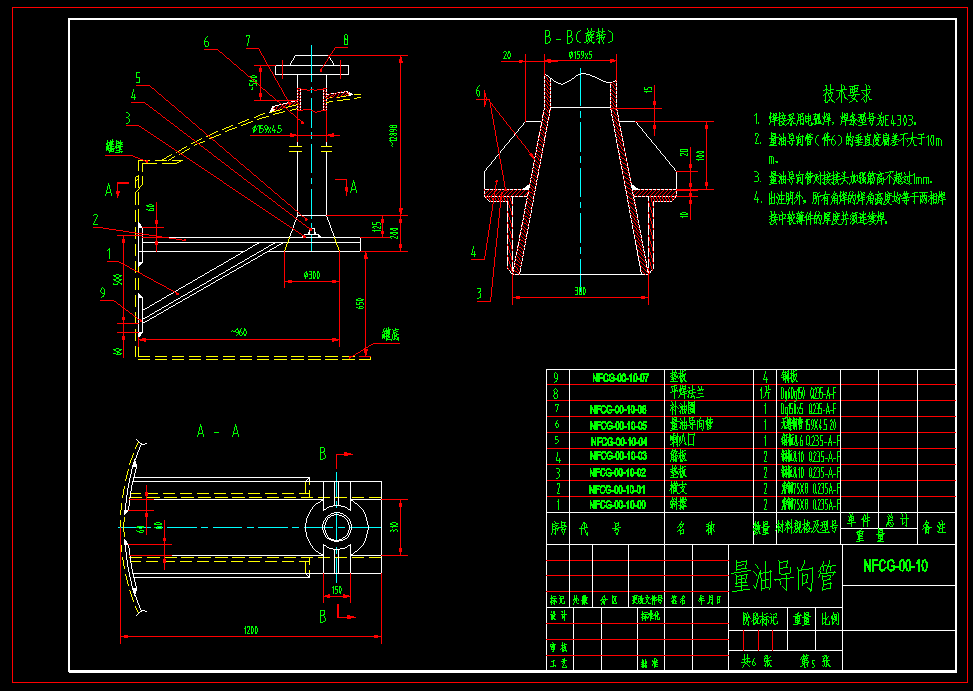
Task: Select part code NFCG-00-10-07 in the parts list
Action: pyautogui.click(x=620, y=377)
